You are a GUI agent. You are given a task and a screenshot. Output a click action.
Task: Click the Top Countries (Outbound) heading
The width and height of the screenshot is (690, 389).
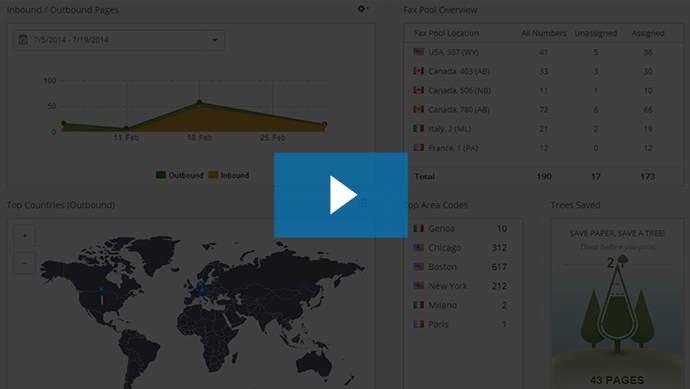tap(61, 205)
